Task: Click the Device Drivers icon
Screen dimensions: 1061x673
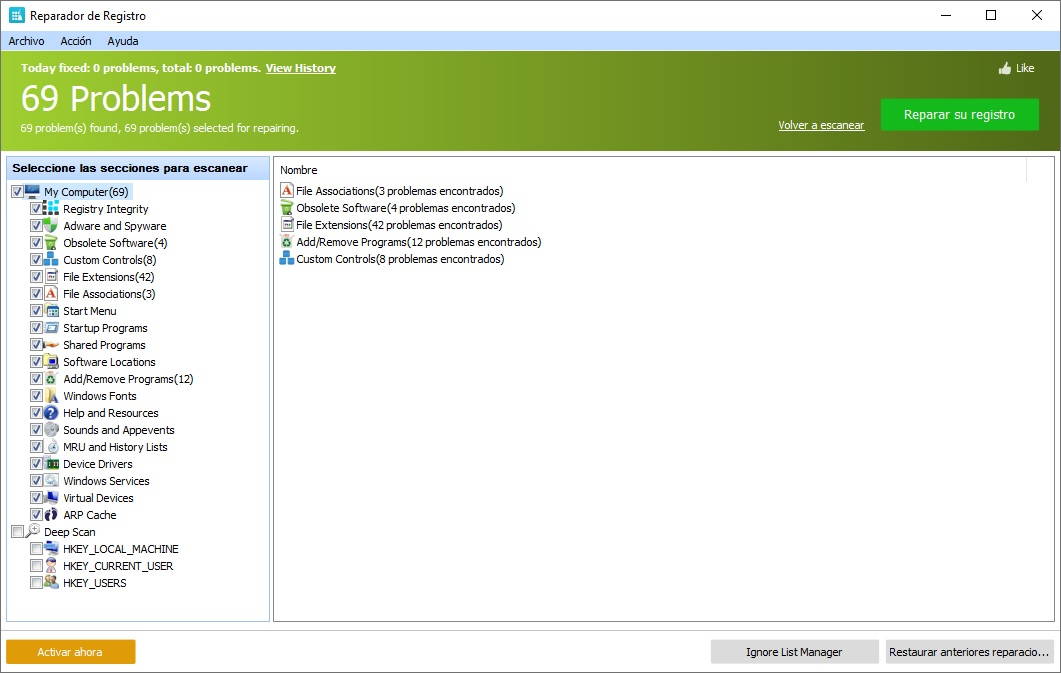Action: [52, 464]
